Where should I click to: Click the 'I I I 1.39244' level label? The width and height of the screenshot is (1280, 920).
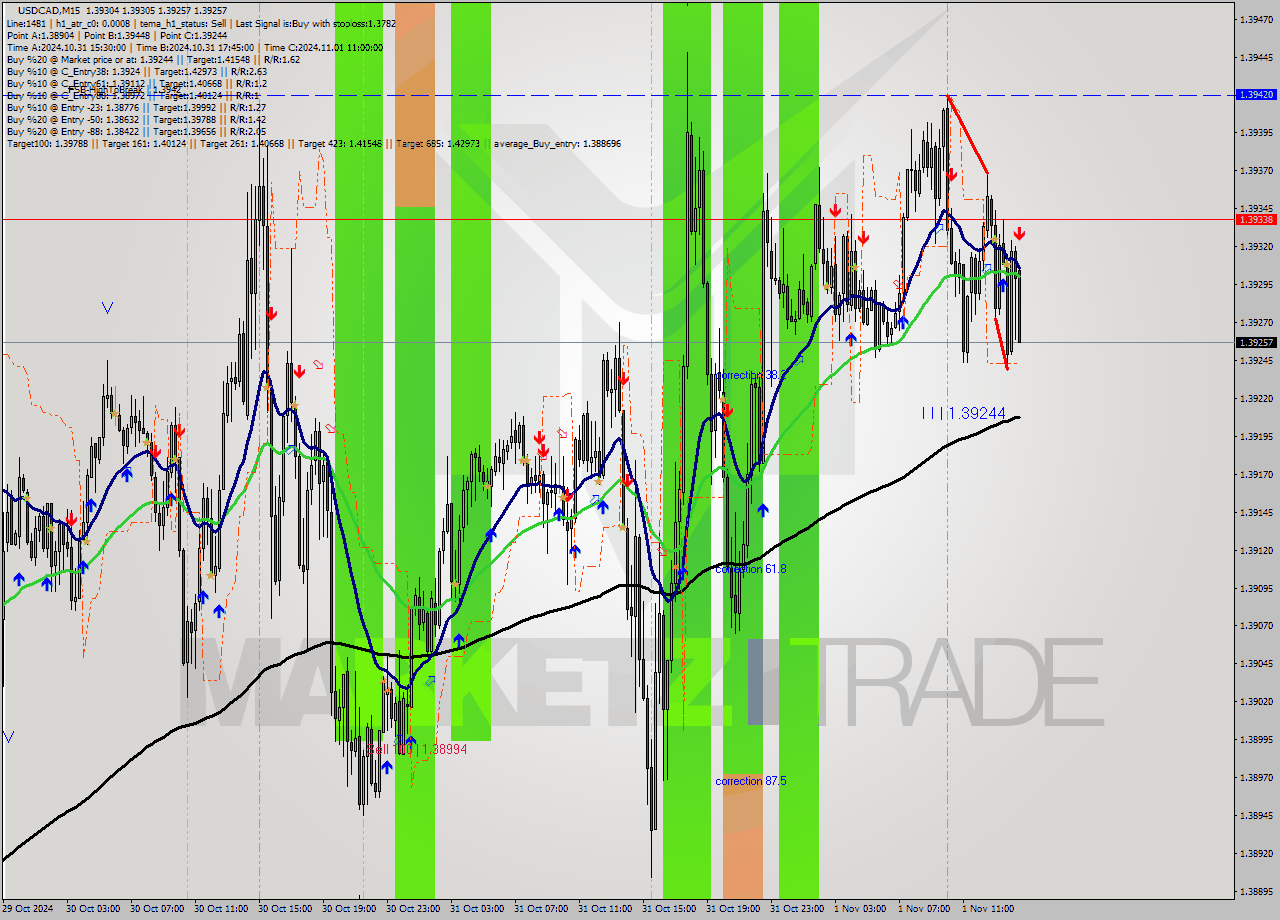(x=963, y=412)
